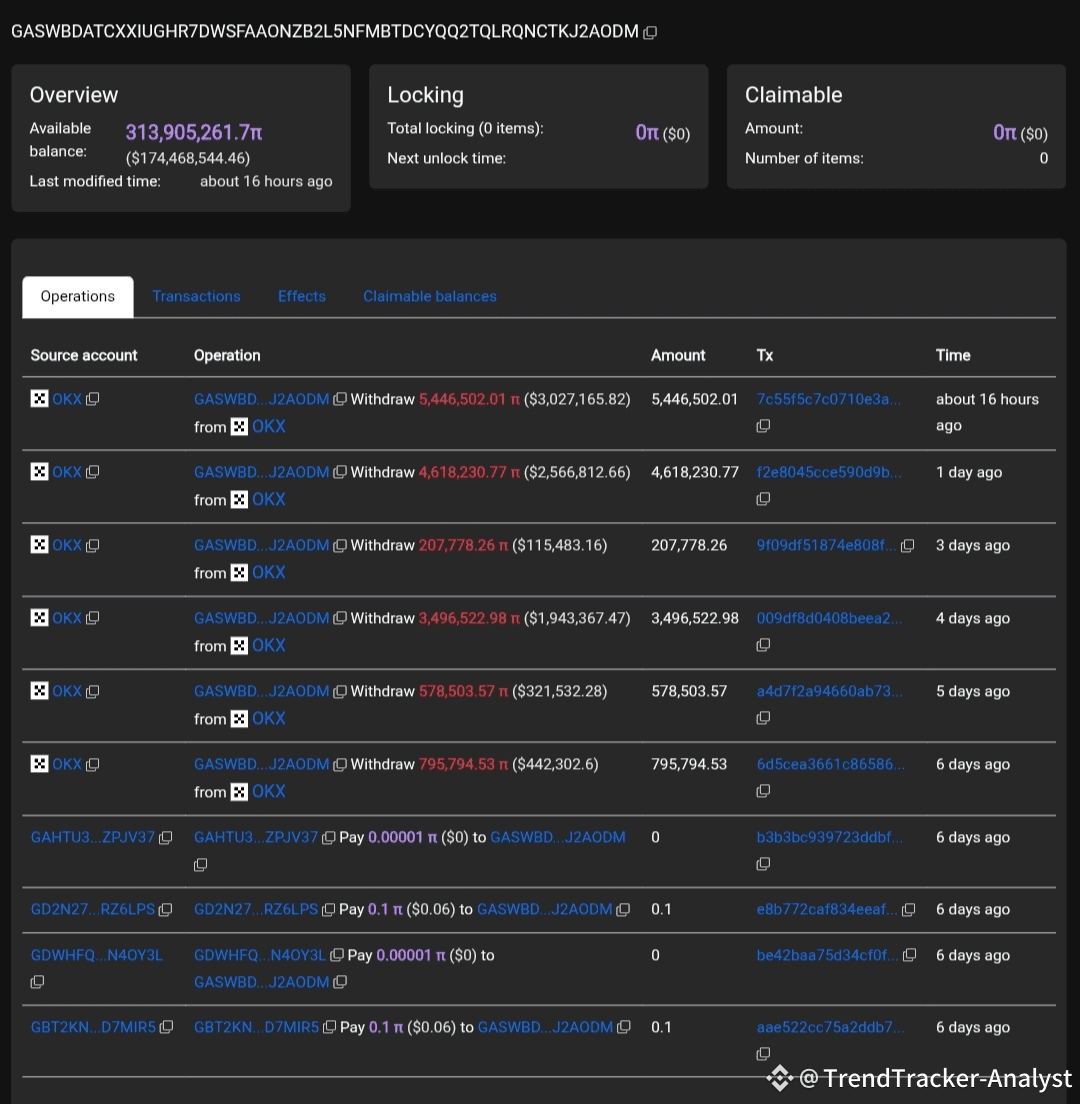Open transaction 009df8d0408beea2 link
Image resolution: width=1080 pixels, height=1104 pixels.
click(x=828, y=618)
